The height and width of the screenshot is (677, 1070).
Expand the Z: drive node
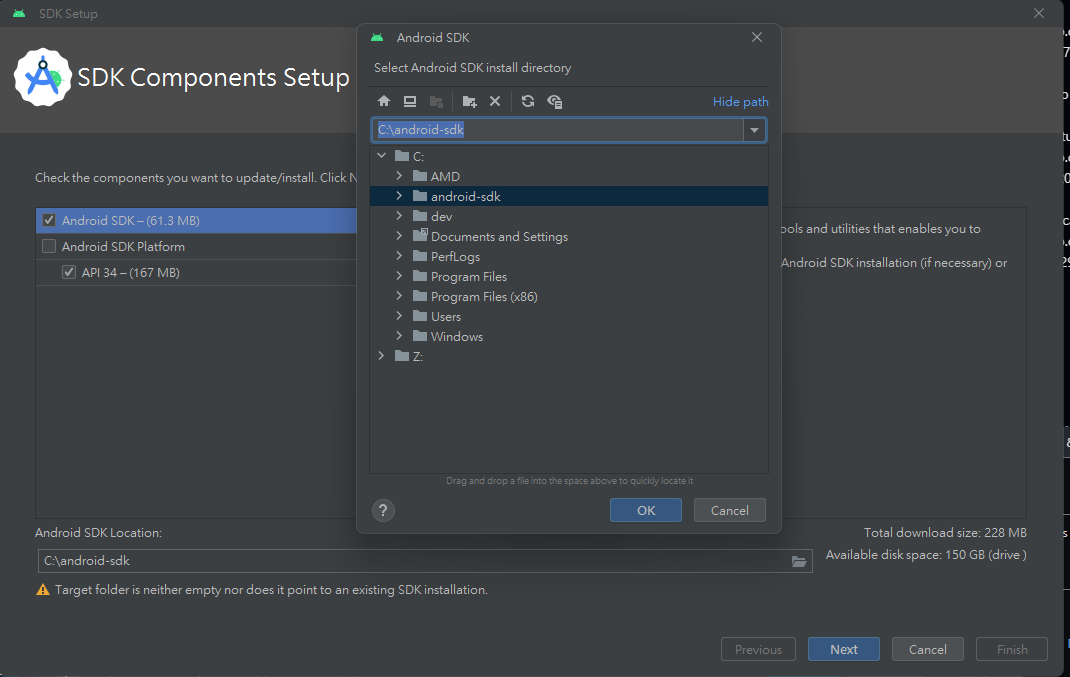pos(381,355)
